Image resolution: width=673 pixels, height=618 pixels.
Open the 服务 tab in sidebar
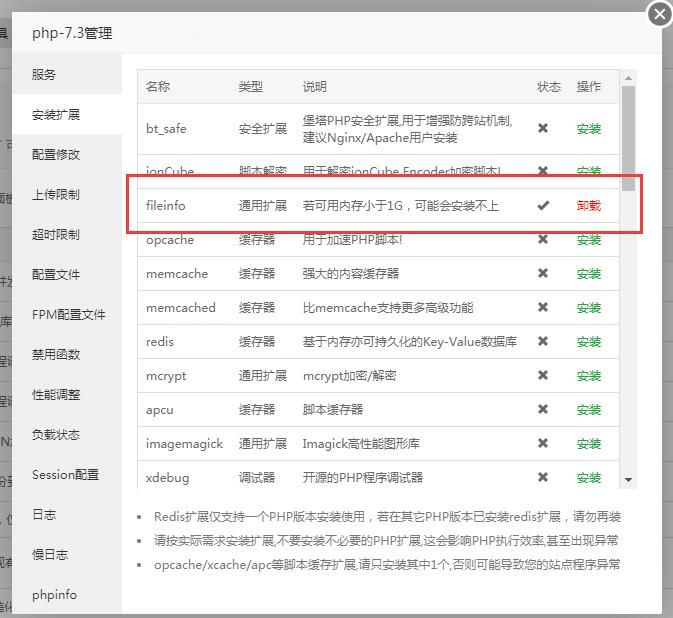(44, 75)
